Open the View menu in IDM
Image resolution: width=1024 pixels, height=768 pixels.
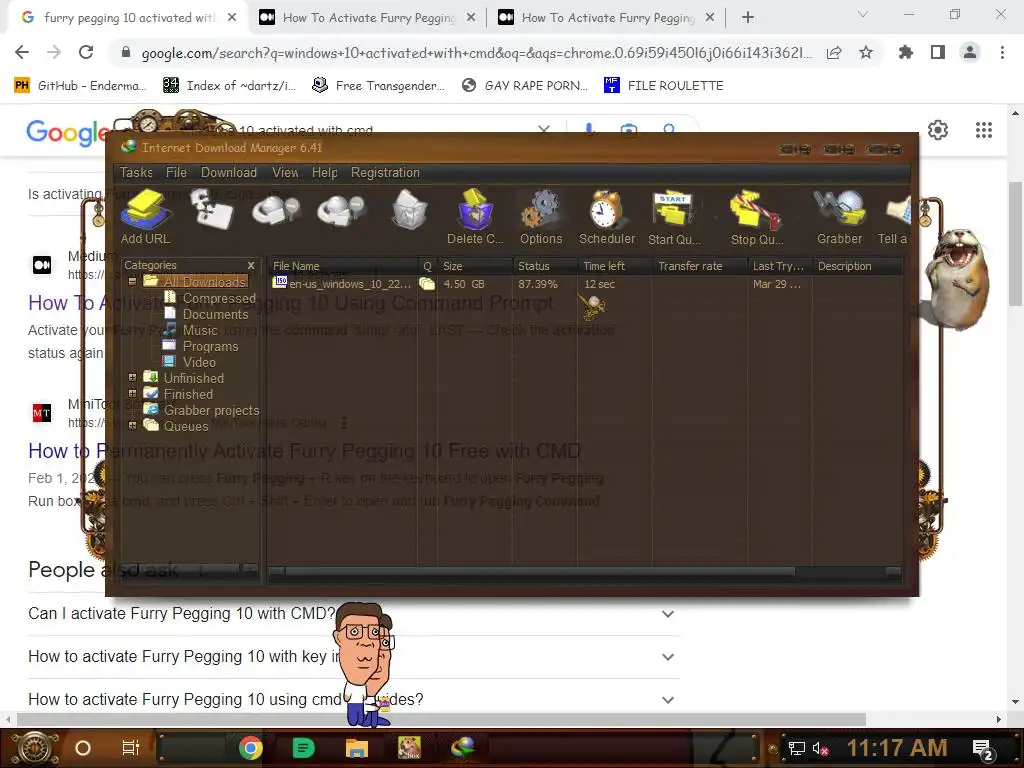point(285,172)
